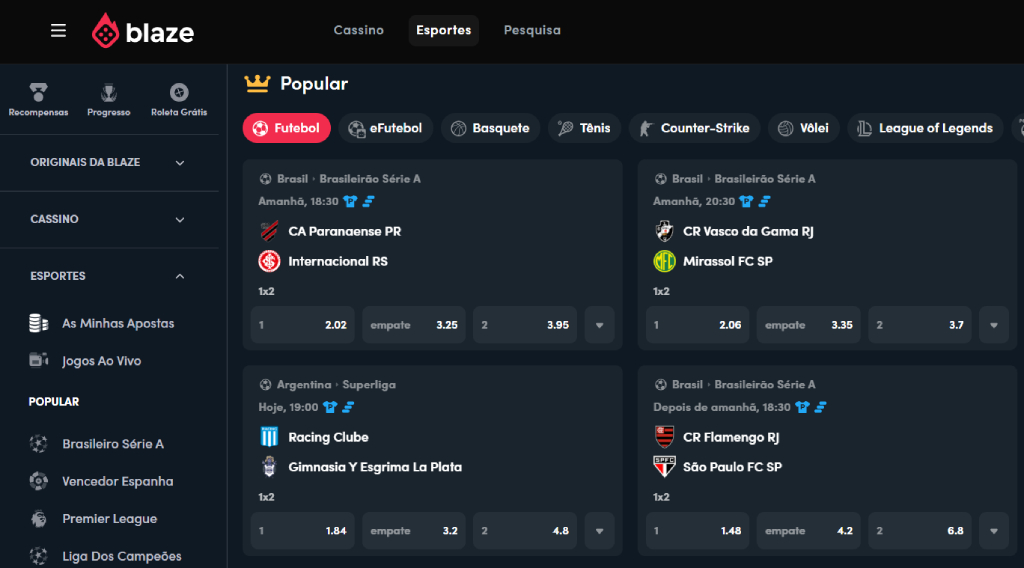Bet on empate at 3.25
This screenshot has width=1024, height=568.
coord(413,324)
